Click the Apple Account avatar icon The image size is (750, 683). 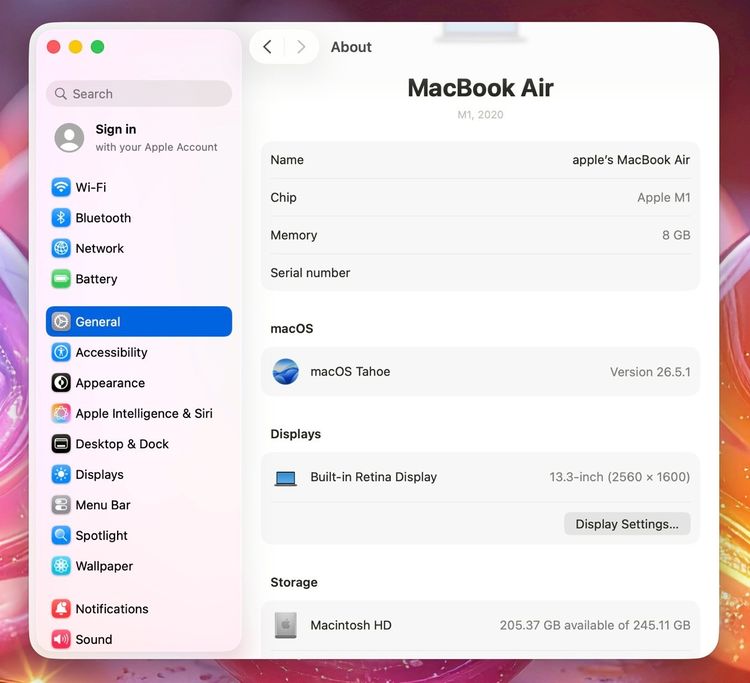pyautogui.click(x=69, y=138)
